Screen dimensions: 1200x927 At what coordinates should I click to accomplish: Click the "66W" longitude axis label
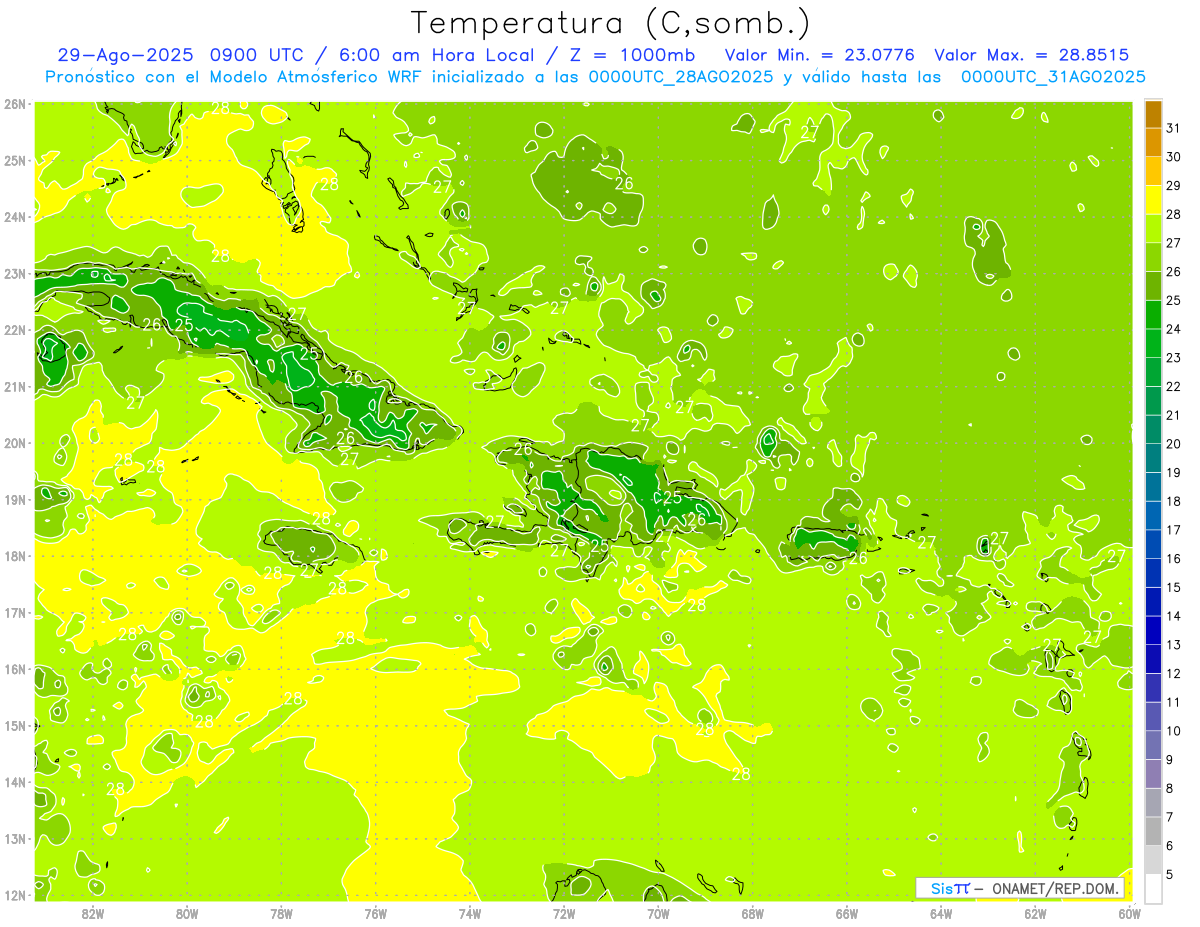(x=847, y=913)
